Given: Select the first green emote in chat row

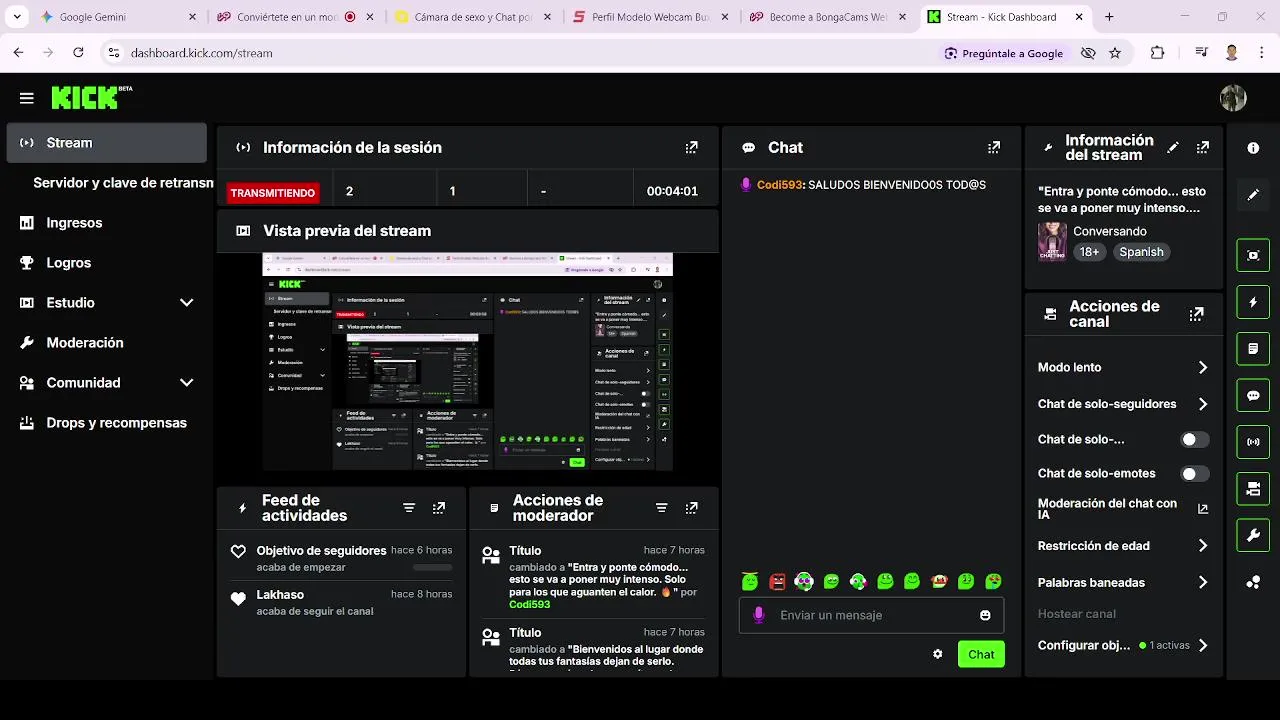Looking at the screenshot, I should [x=750, y=581].
